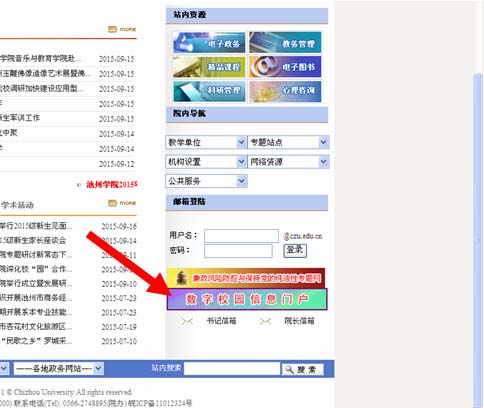Click the red 池州学院2015 scrolling link
This screenshot has width=484, height=408.
click(112, 184)
